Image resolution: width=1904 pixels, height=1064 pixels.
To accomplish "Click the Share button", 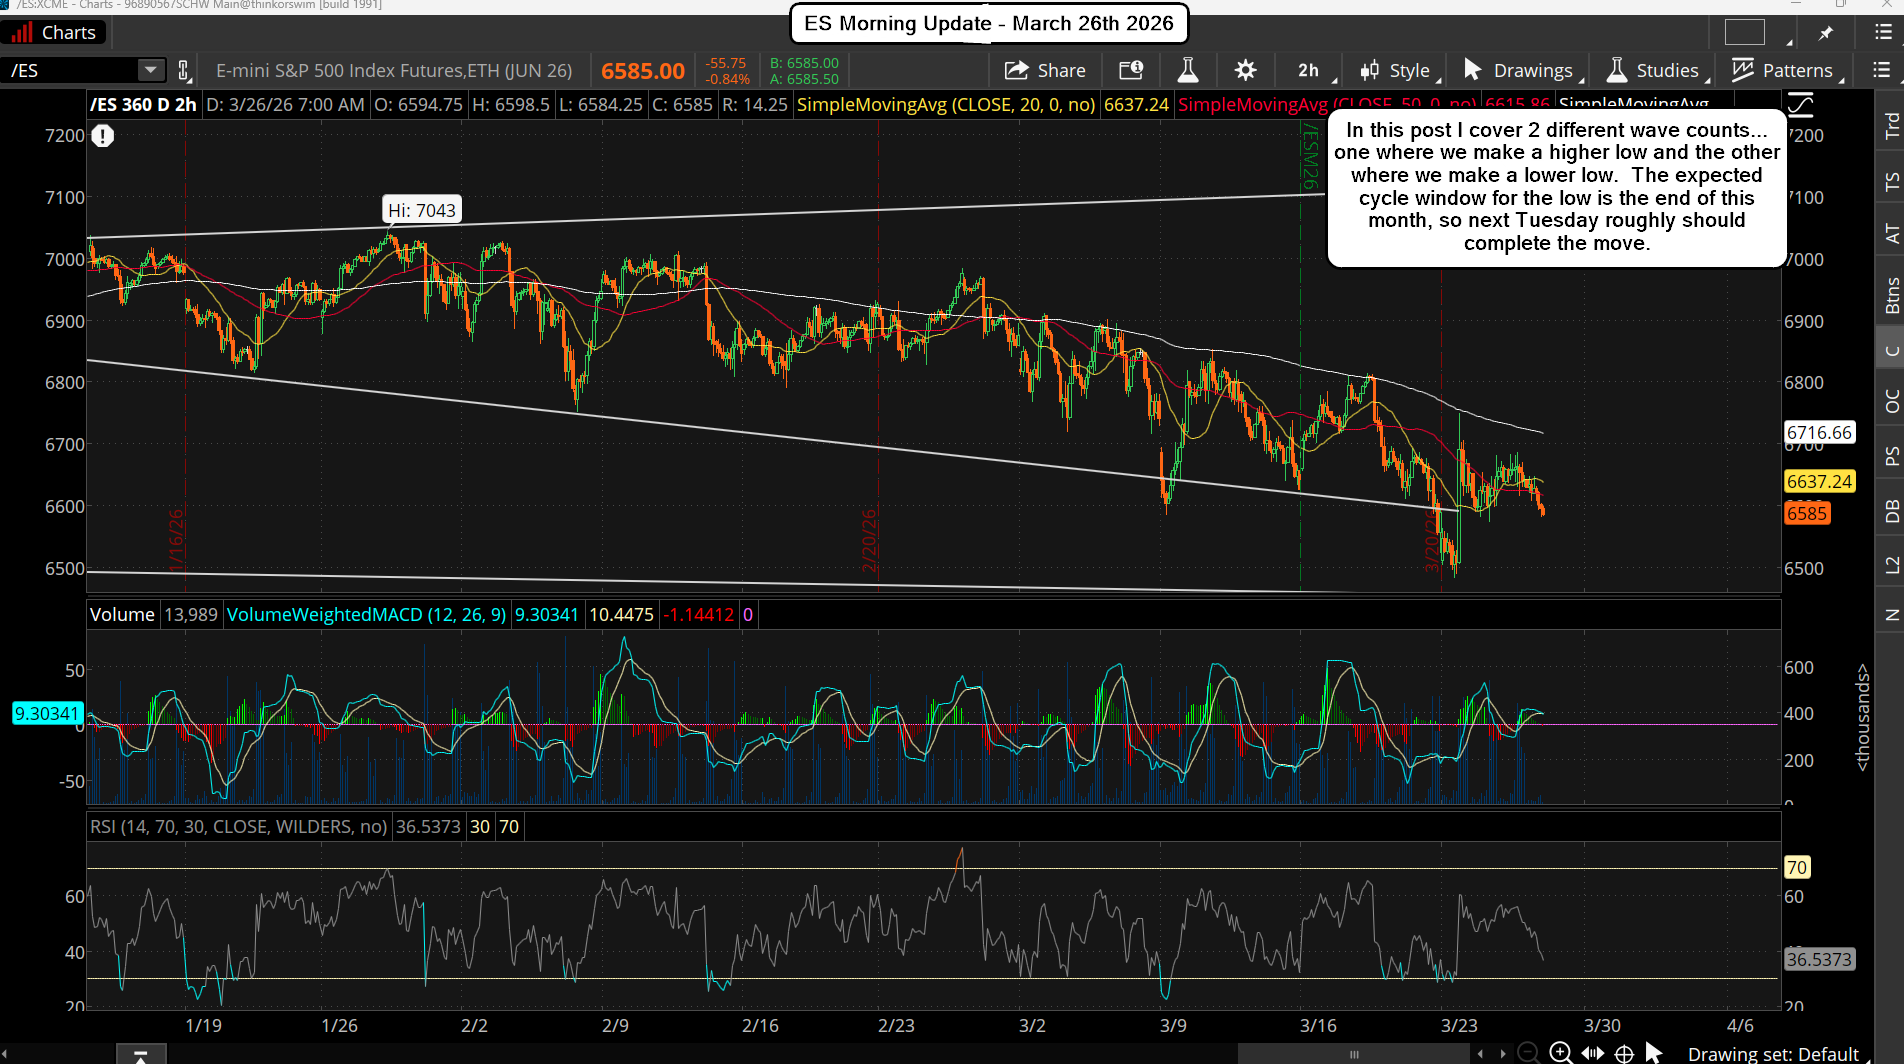I will (x=1045, y=70).
